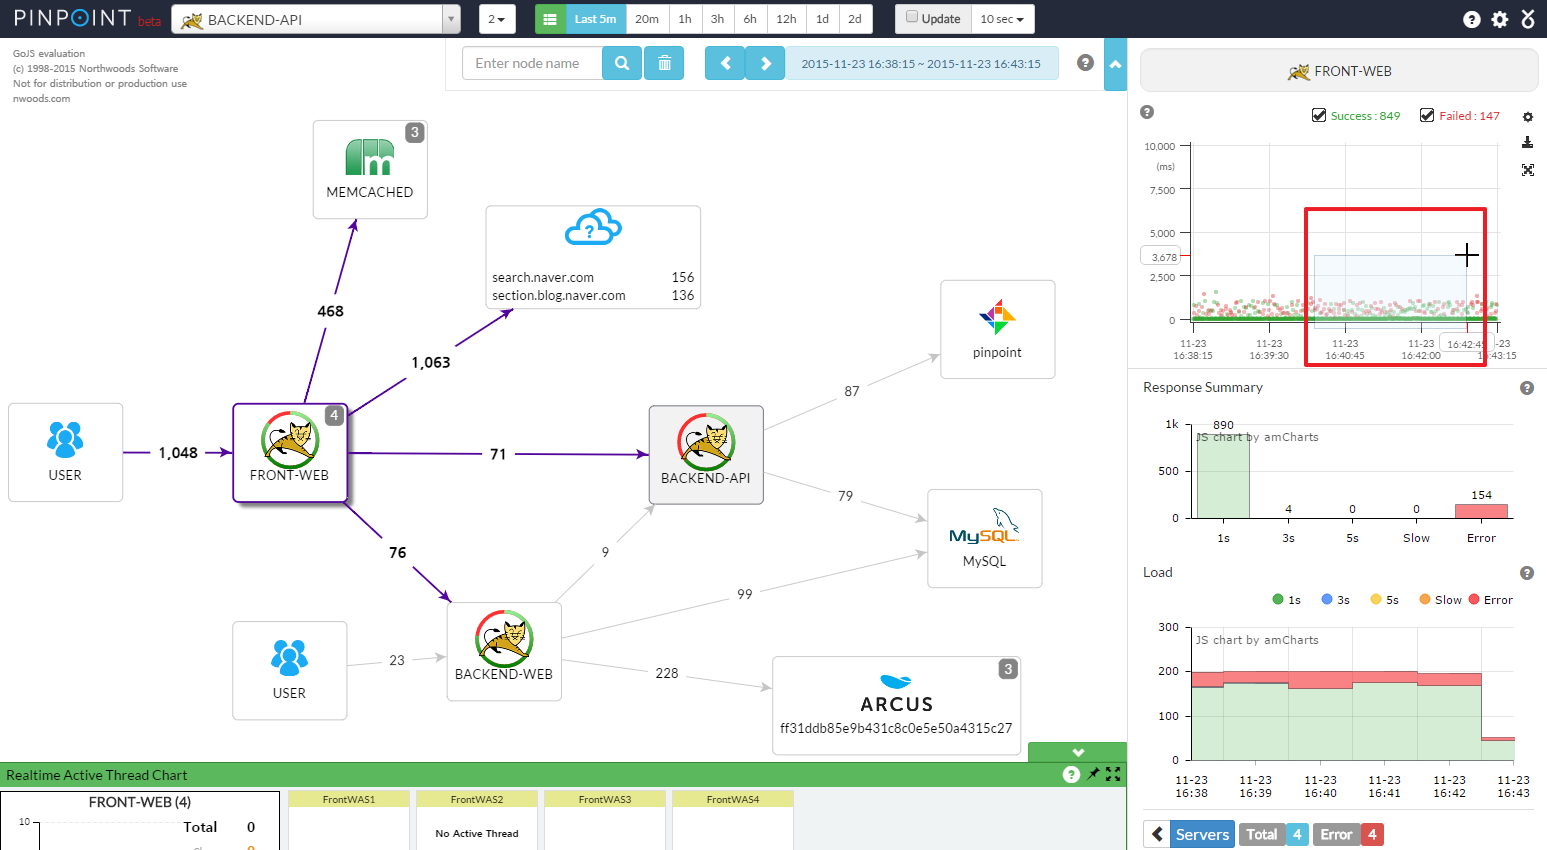Screen dimensions: 1547x850
Task: Open 10 sec refresh interval dropdown
Action: tap(1002, 19)
